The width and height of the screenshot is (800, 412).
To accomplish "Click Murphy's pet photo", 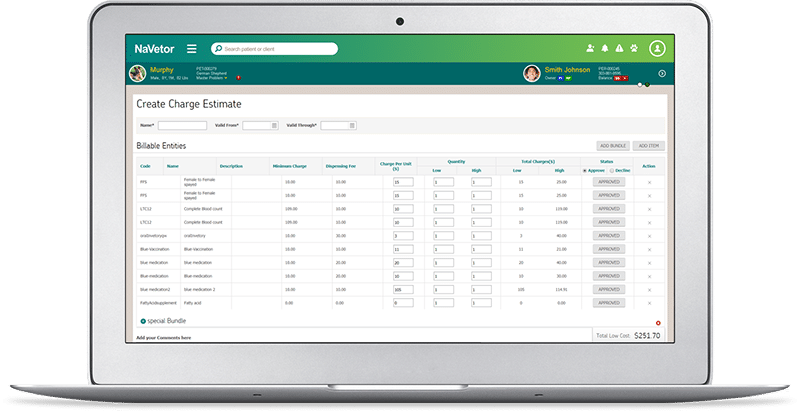I will [137, 73].
